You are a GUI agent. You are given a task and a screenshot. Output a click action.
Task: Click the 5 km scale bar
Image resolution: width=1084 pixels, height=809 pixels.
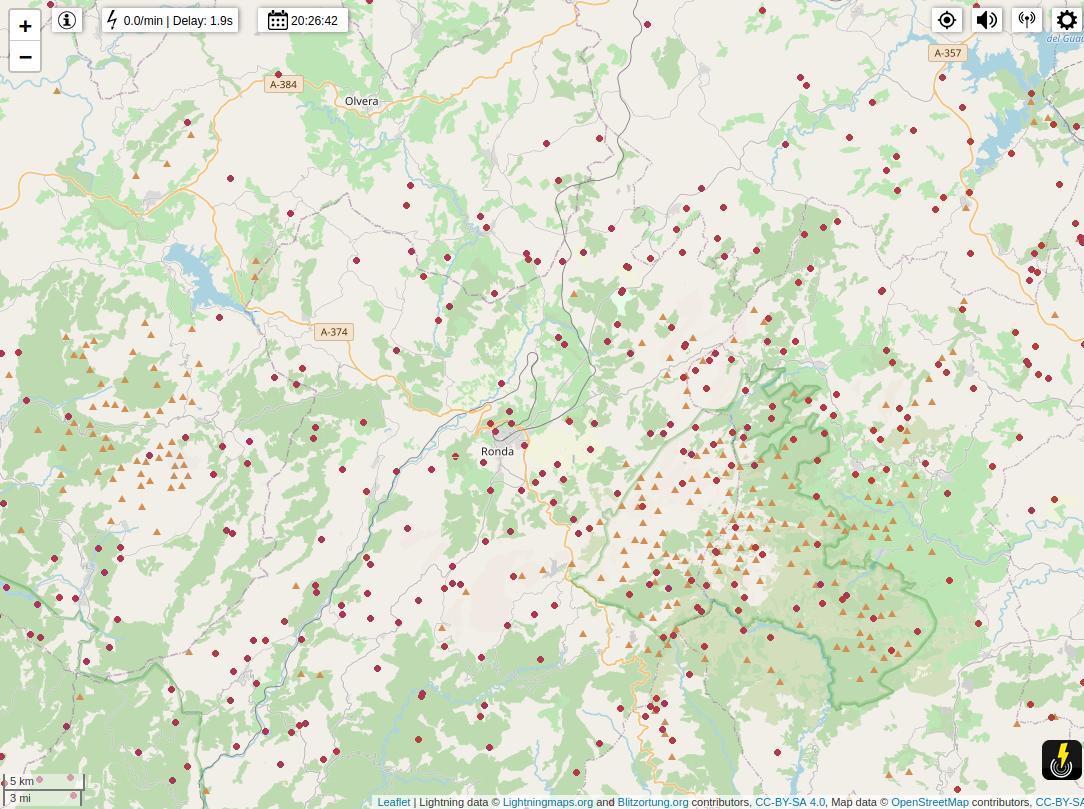(43, 781)
